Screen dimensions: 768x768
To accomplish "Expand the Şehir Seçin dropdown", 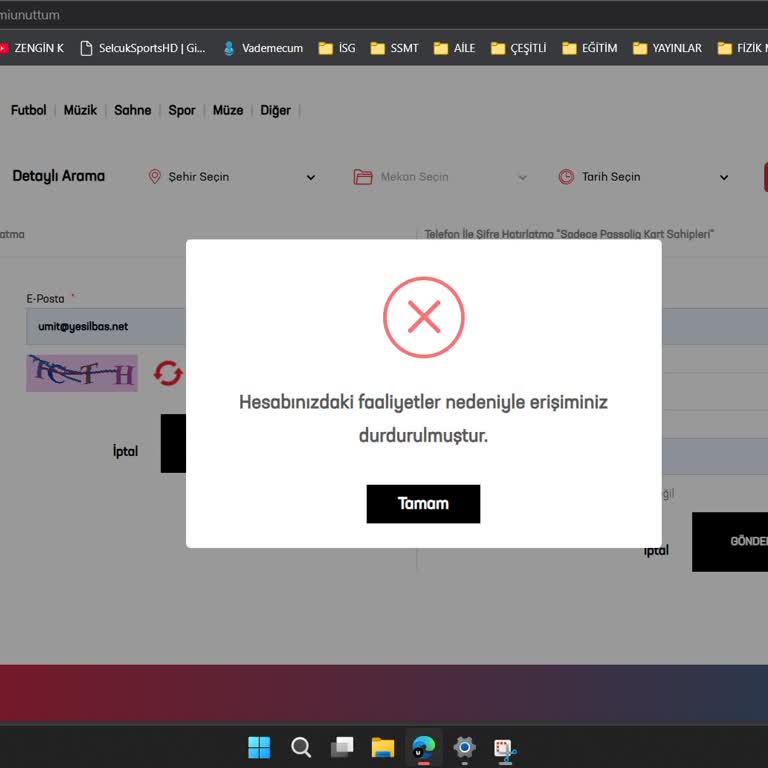I will (232, 177).
